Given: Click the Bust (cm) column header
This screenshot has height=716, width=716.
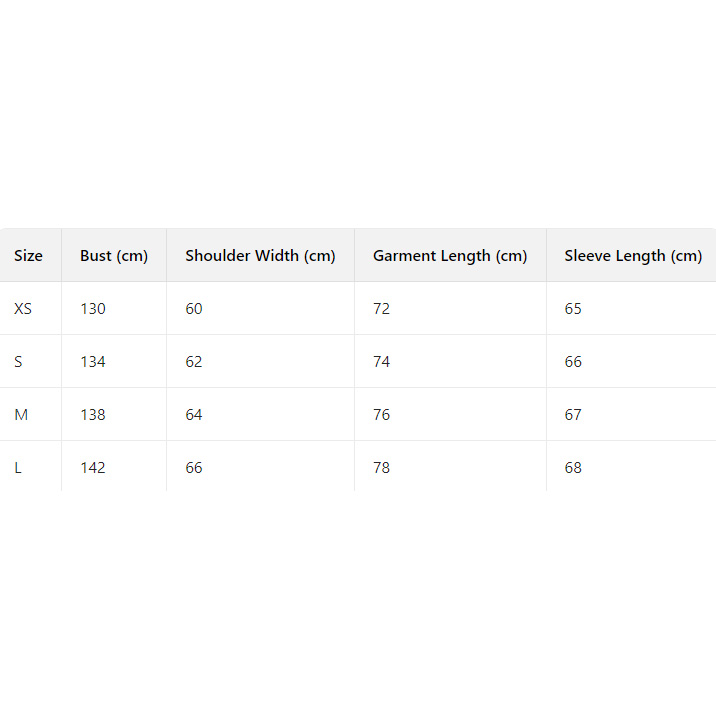Looking at the screenshot, I should coord(113,256).
